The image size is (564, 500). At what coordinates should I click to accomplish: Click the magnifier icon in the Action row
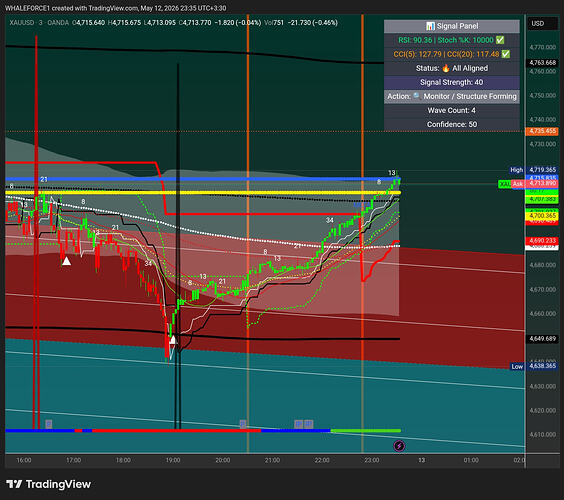point(417,96)
